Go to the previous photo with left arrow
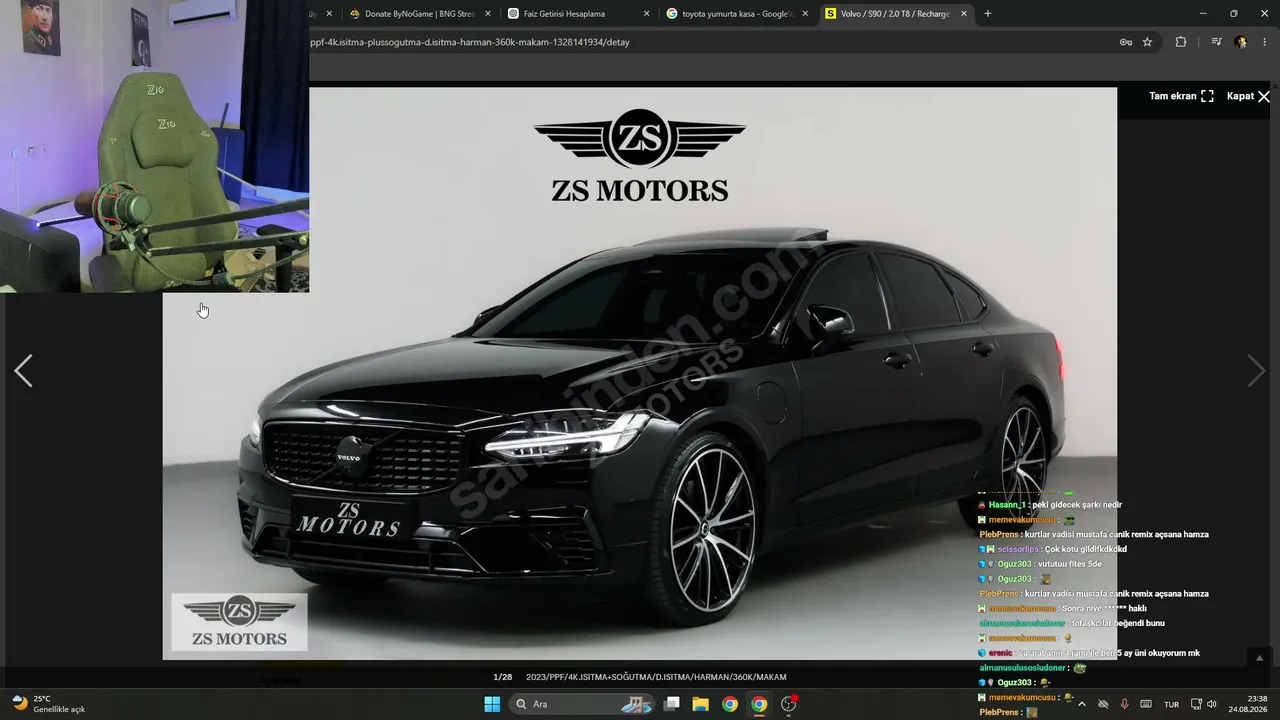 (x=23, y=371)
